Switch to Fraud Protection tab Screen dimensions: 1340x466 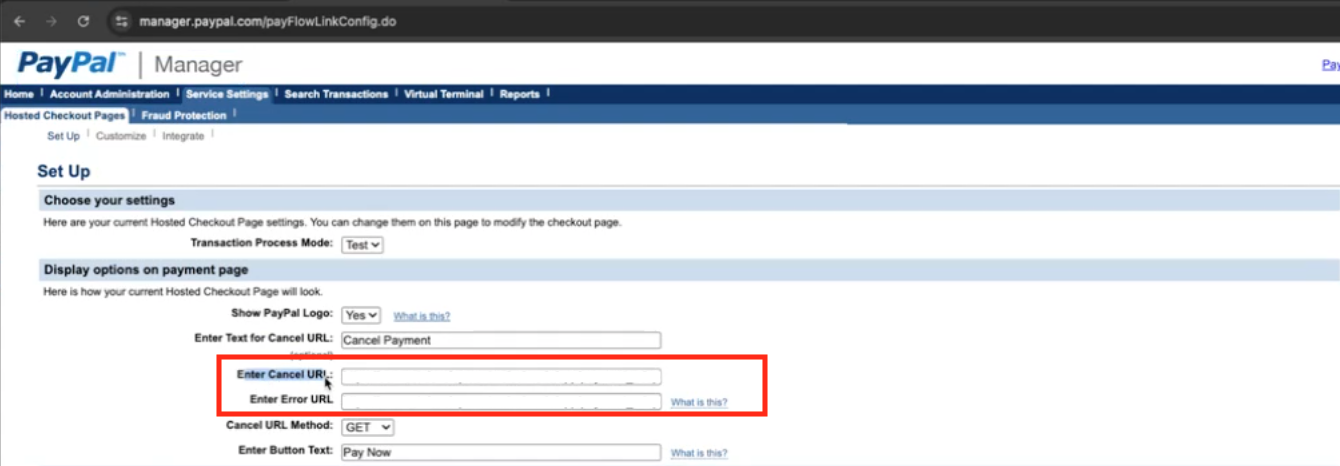[x=184, y=115]
